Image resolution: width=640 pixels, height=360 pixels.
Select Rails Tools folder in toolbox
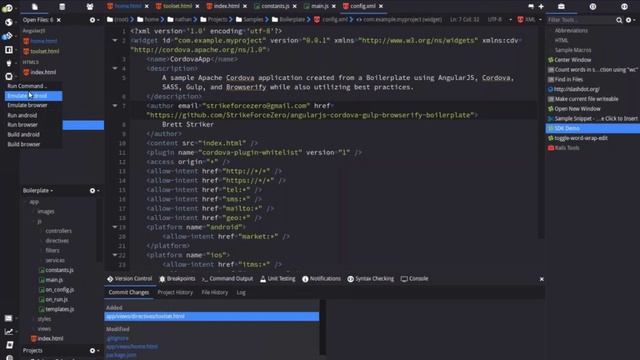pyautogui.click(x=563, y=148)
